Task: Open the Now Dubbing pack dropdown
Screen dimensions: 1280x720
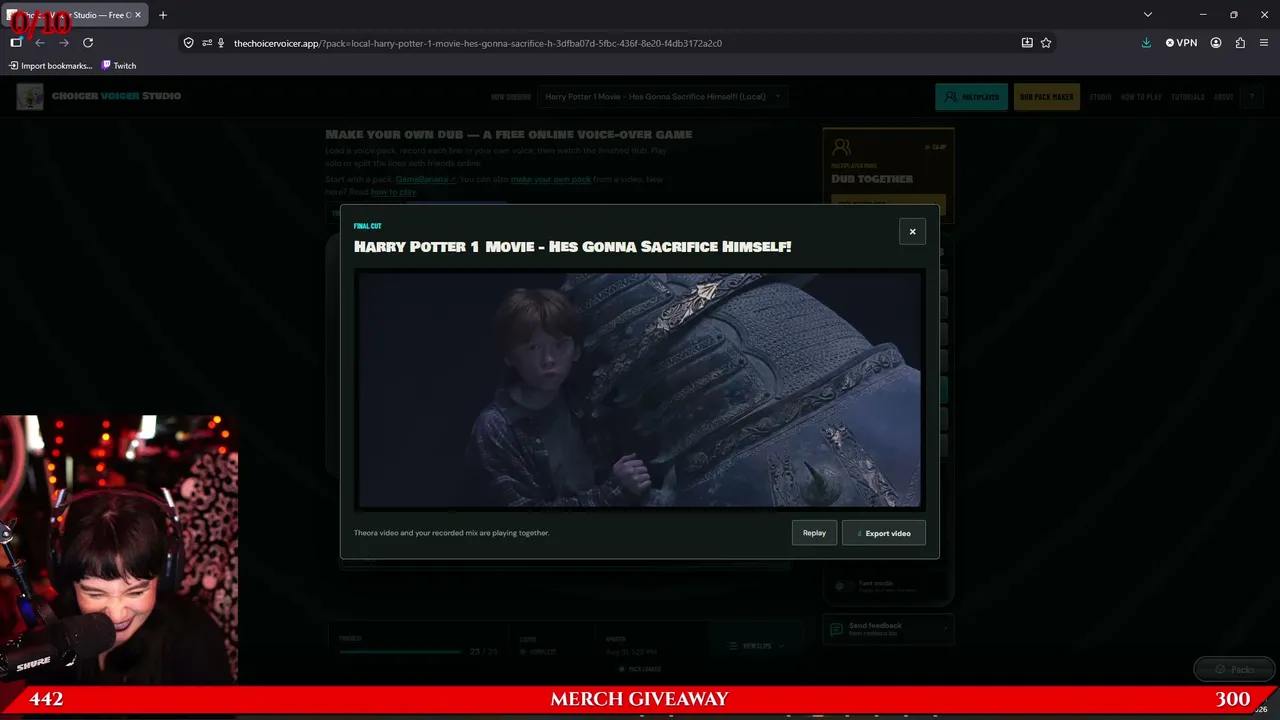Action: click(x=663, y=97)
